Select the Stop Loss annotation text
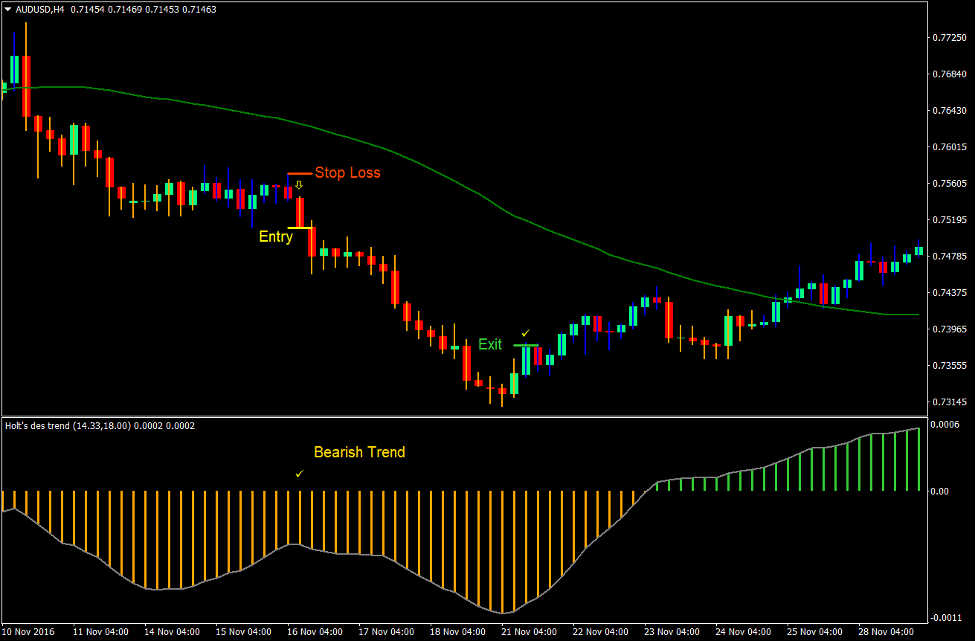The image size is (977, 641). 346,173
